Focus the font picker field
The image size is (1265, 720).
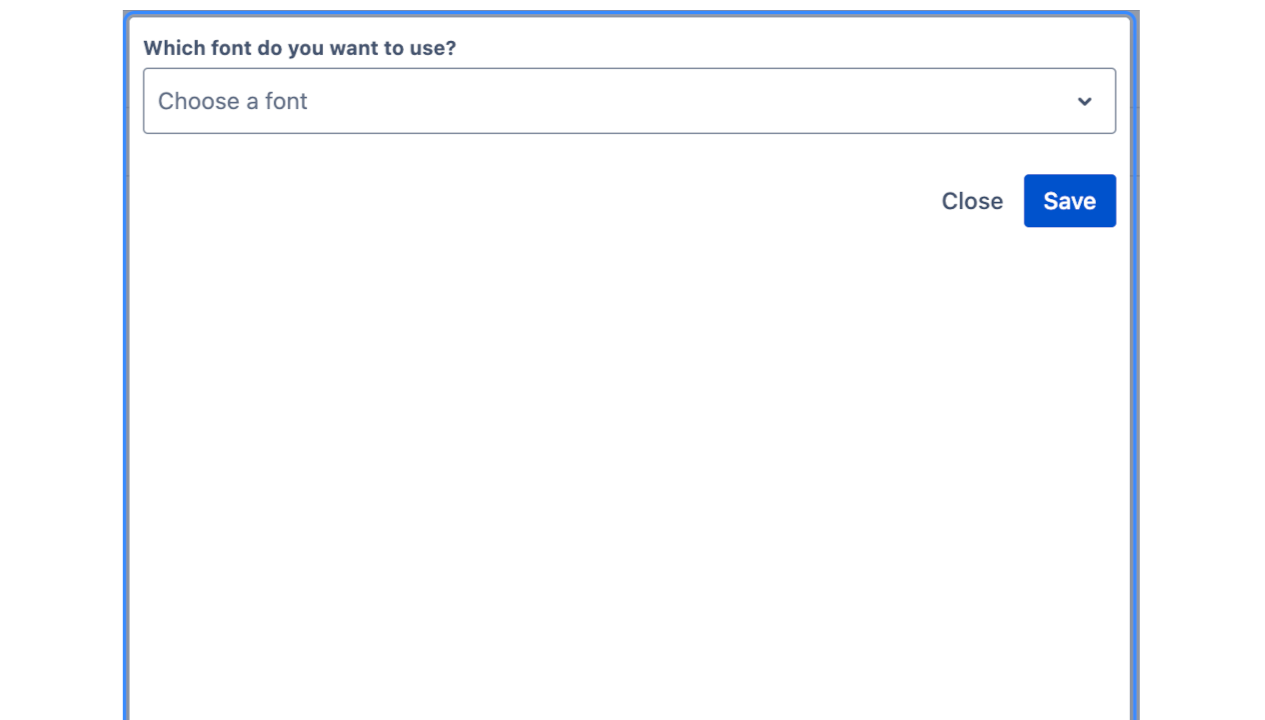(x=629, y=101)
